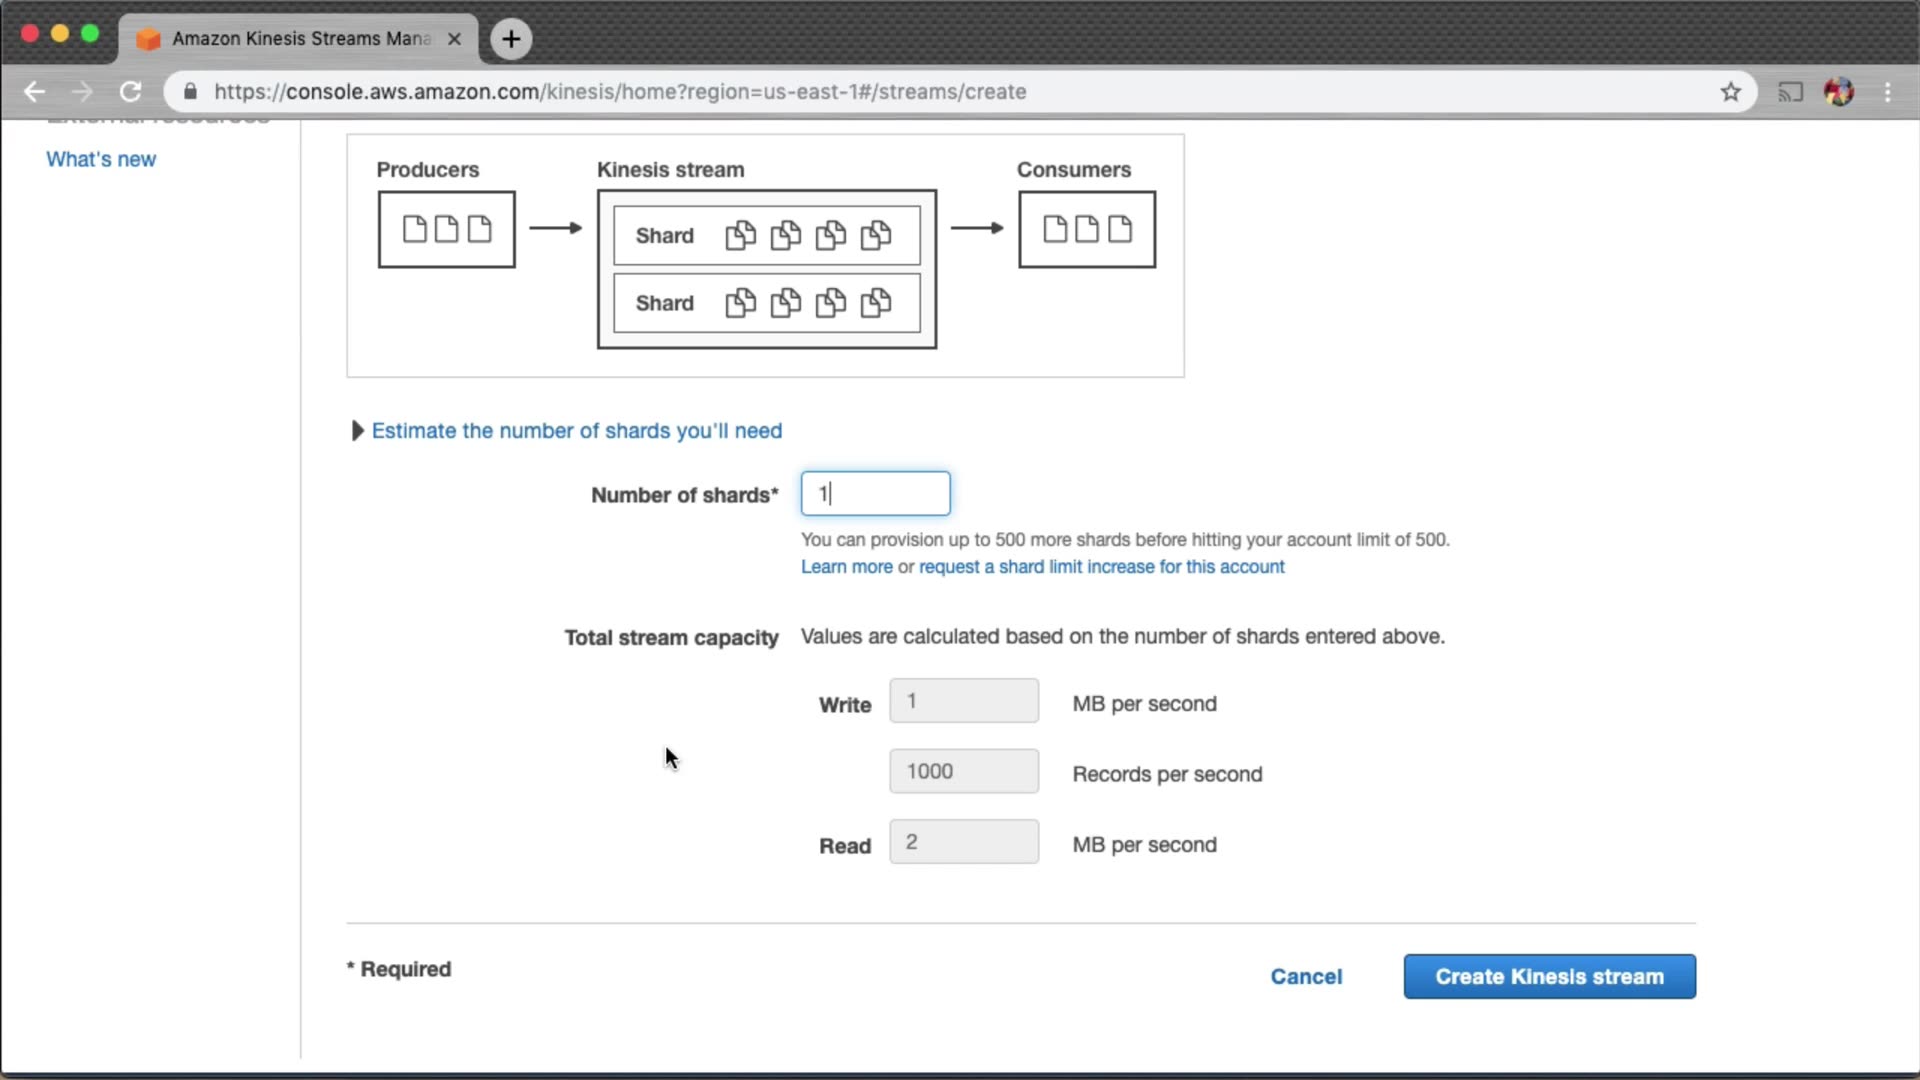Open a new browser tab
The image size is (1920, 1080).
(511, 39)
